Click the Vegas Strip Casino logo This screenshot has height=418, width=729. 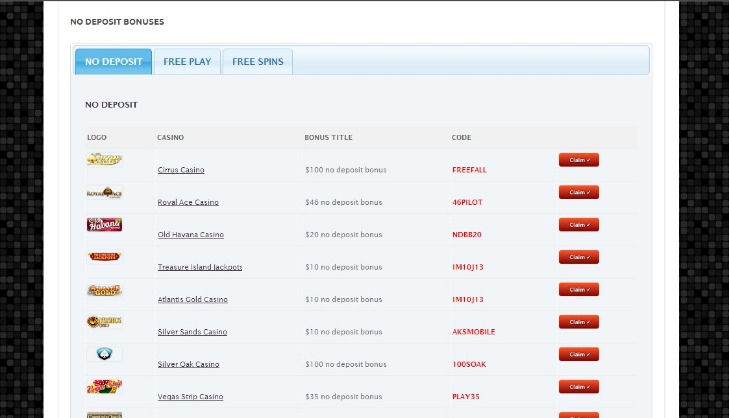click(x=104, y=386)
